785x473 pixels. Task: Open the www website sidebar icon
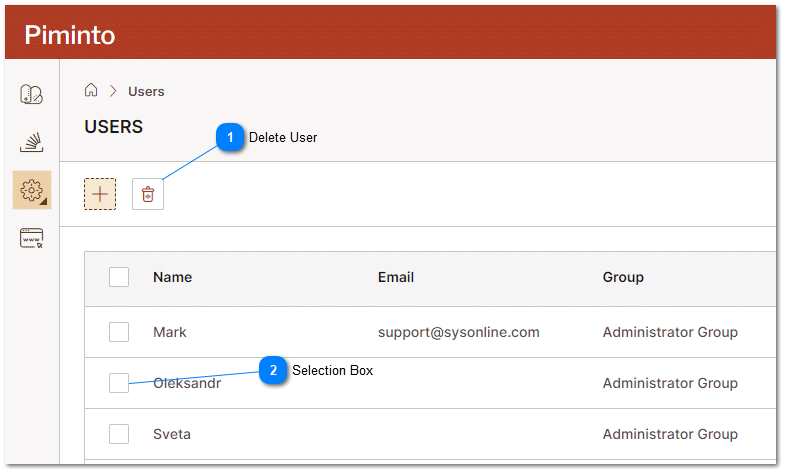[x=32, y=238]
